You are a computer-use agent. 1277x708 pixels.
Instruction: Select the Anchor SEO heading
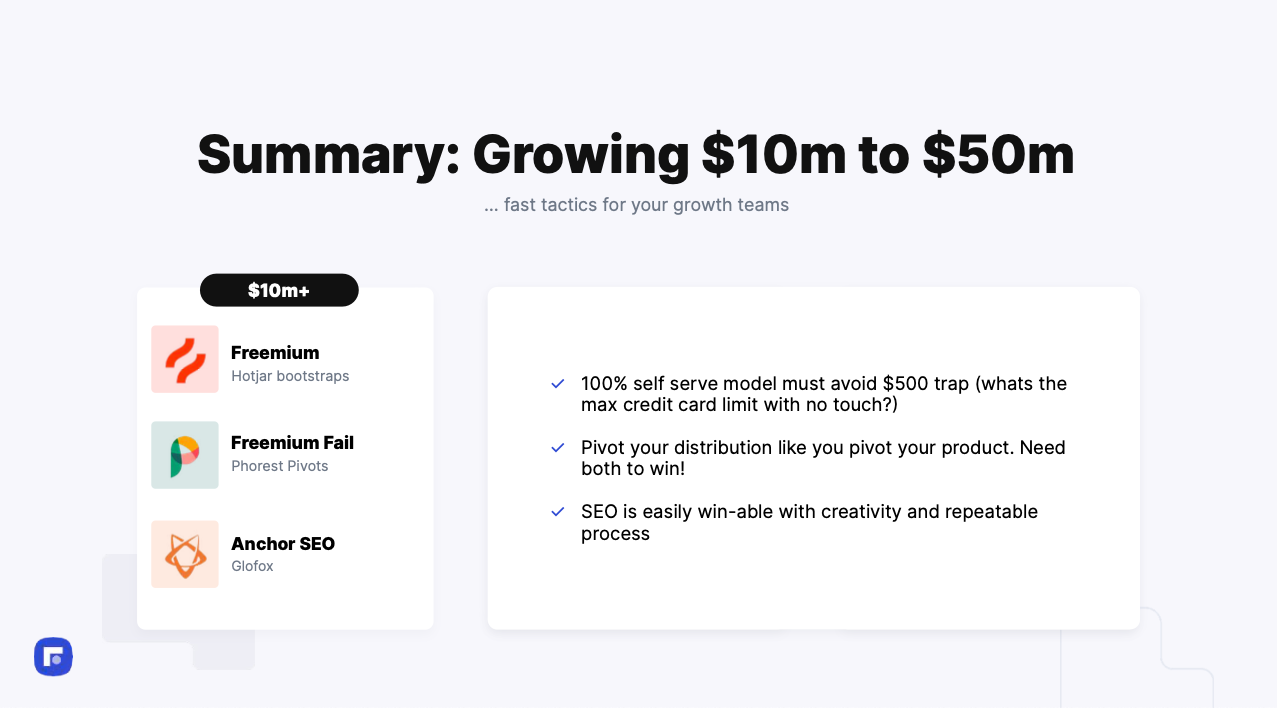pos(283,543)
